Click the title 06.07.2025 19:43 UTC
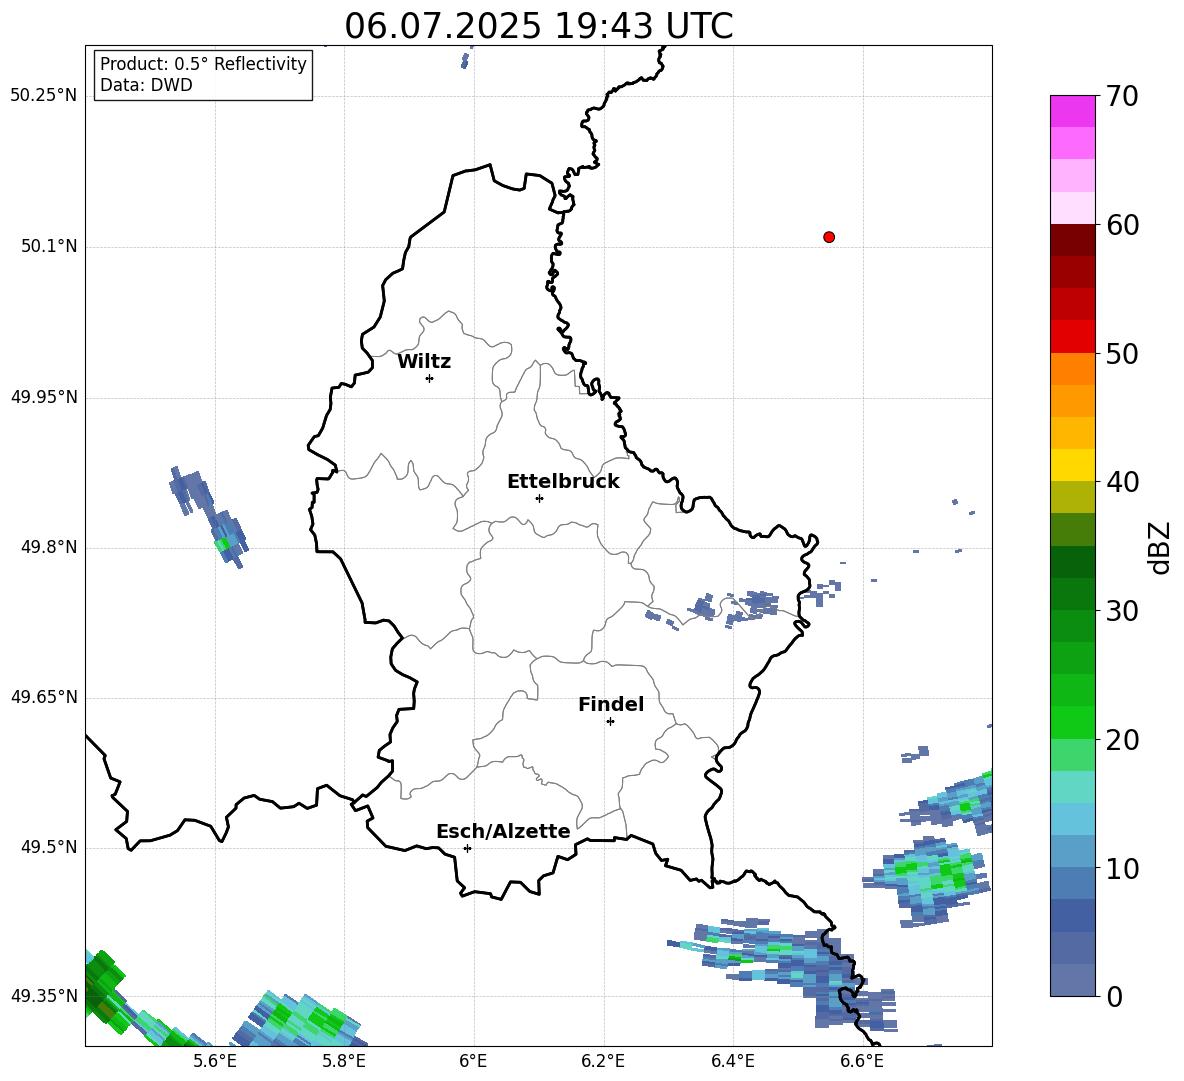The image size is (1184, 1081). (539, 26)
